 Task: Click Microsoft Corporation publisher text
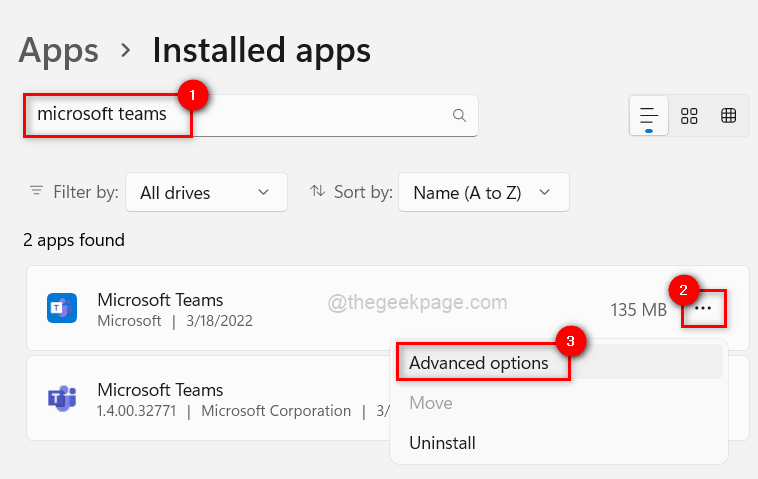pyautogui.click(x=276, y=411)
